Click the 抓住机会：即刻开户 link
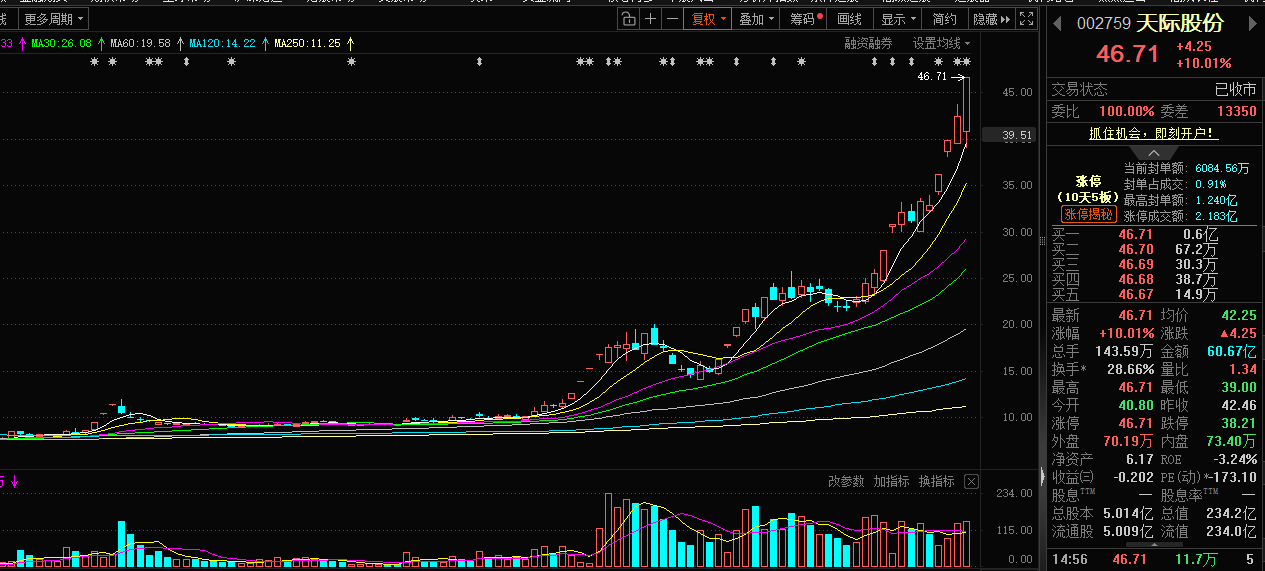This screenshot has height=571, width=1265. pos(1153,132)
